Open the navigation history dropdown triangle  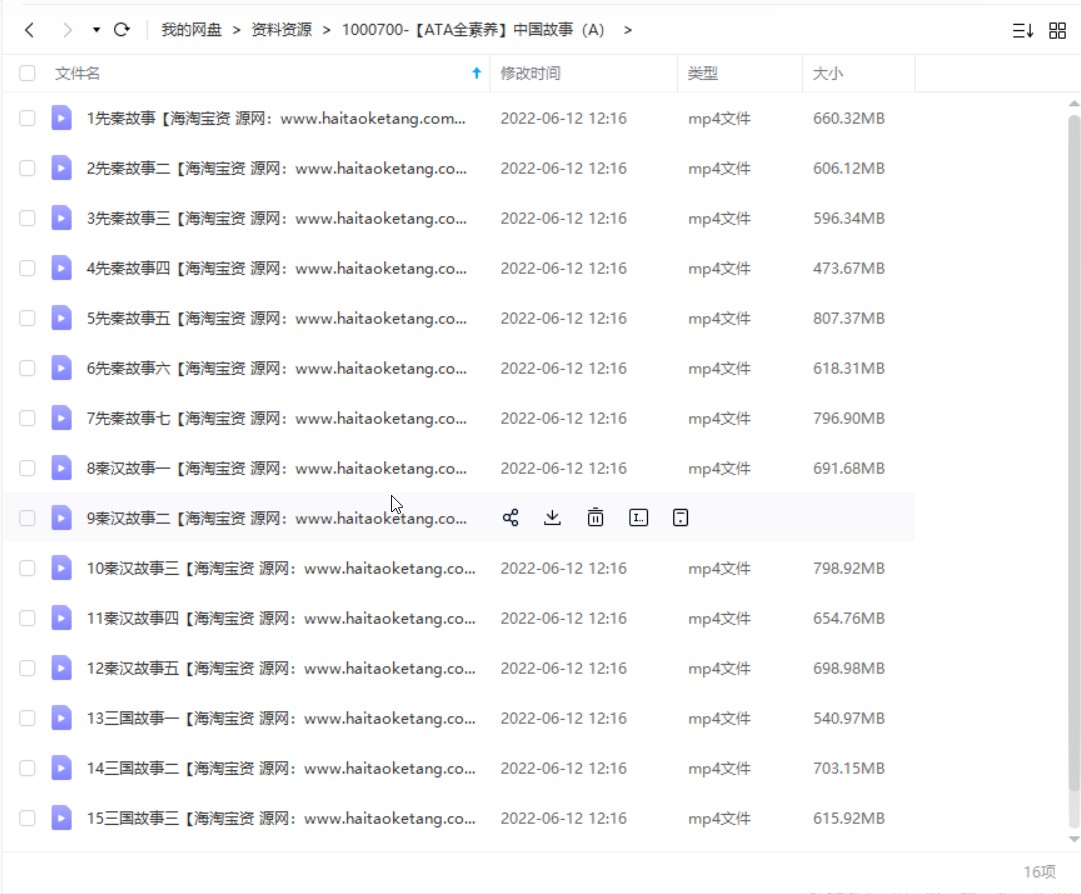pos(97,30)
